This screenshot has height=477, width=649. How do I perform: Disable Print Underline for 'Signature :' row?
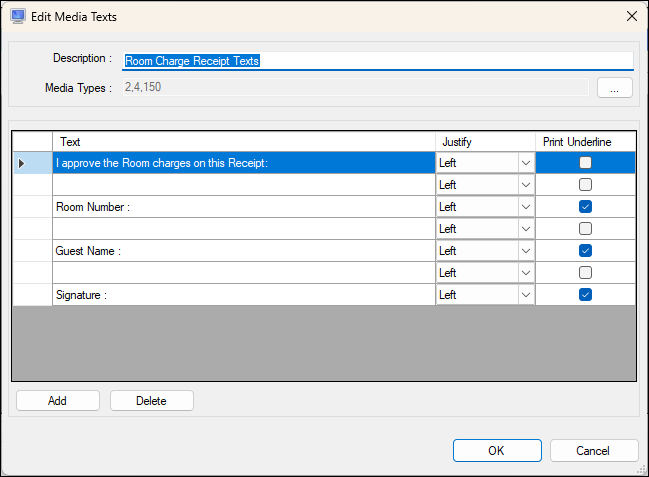(x=585, y=294)
